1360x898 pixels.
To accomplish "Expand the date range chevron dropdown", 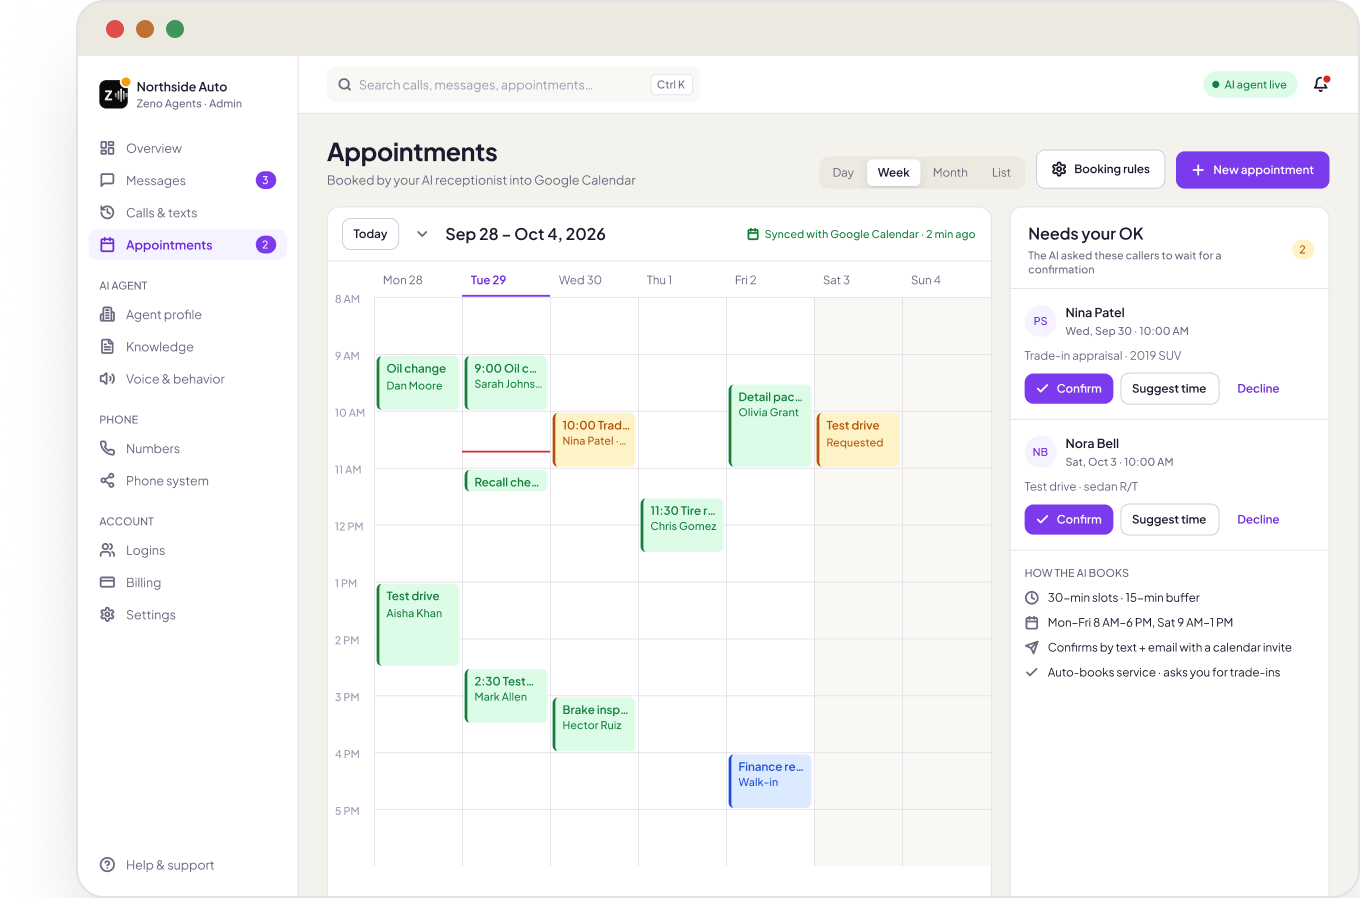I will [422, 234].
